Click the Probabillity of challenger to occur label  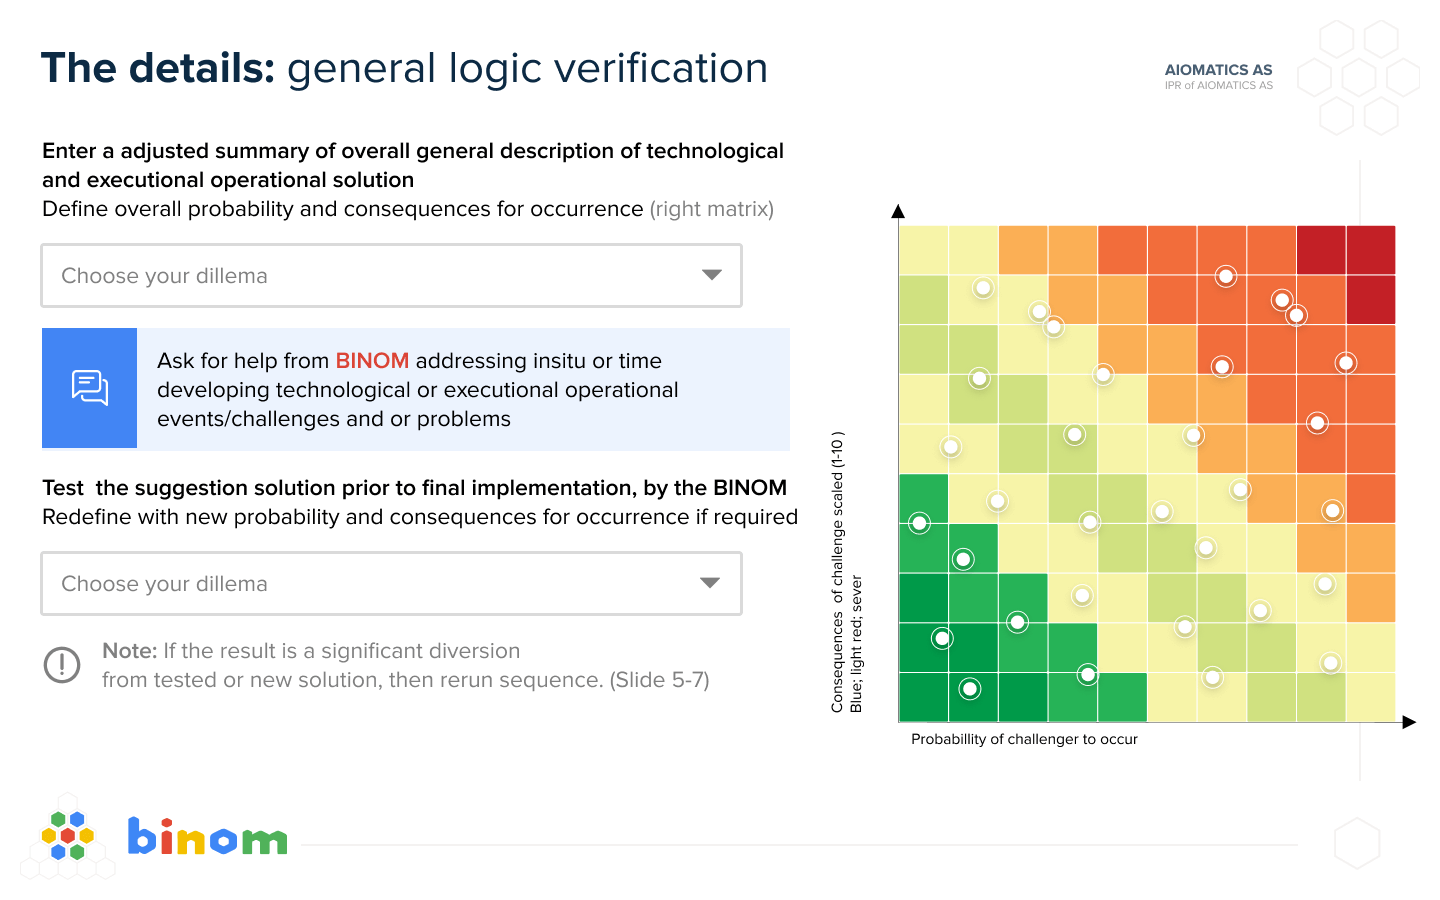coord(1024,740)
